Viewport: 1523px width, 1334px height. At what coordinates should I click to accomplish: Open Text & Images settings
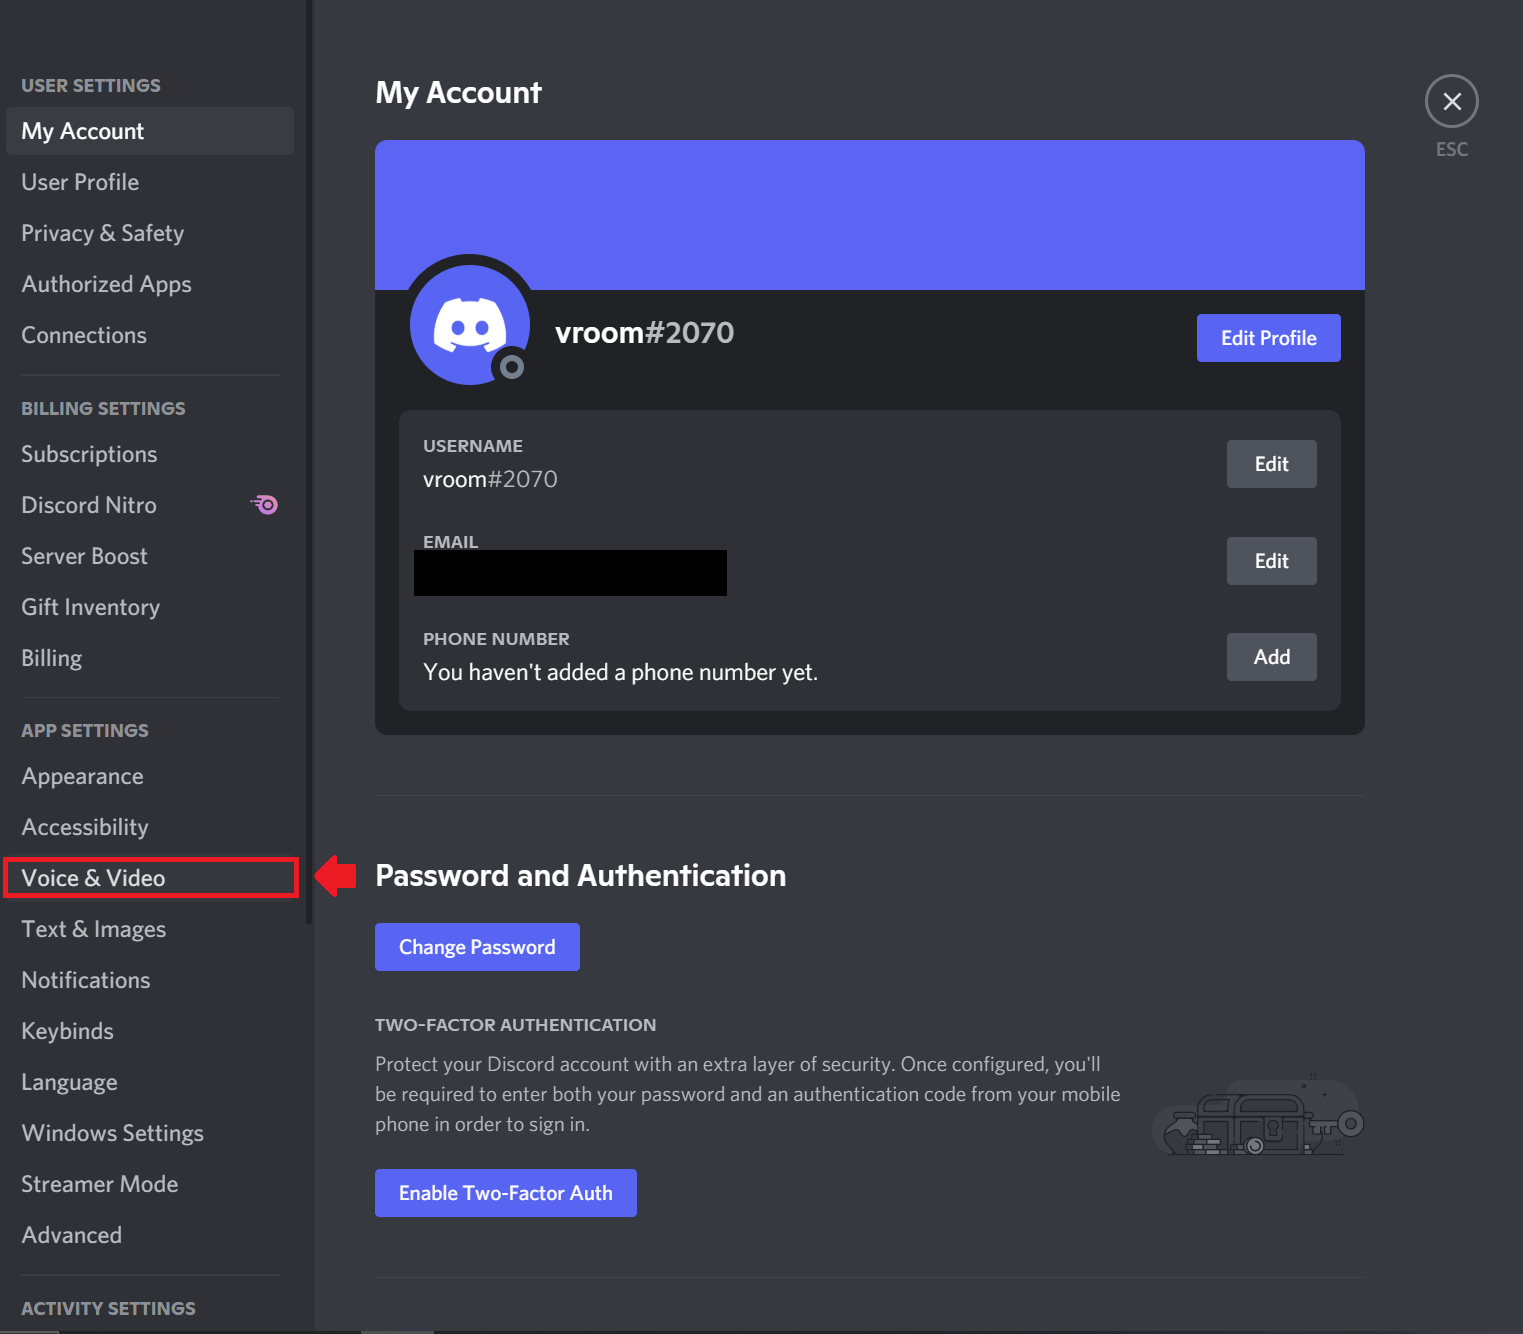150,929
